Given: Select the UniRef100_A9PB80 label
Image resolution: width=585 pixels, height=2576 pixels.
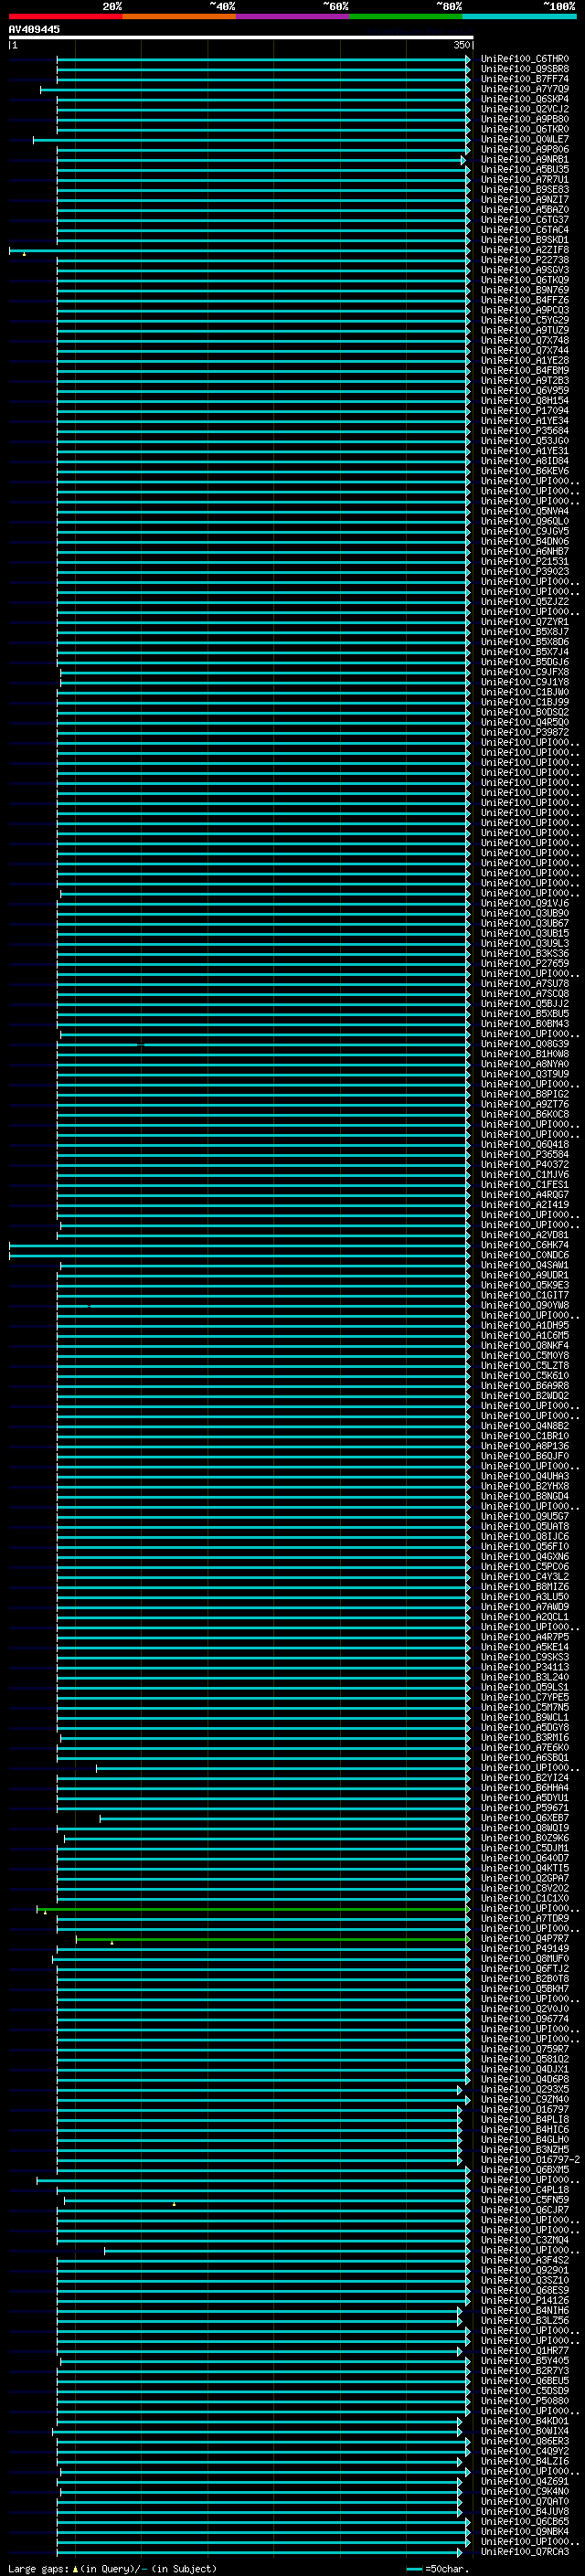Looking at the screenshot, I should tap(525, 119).
